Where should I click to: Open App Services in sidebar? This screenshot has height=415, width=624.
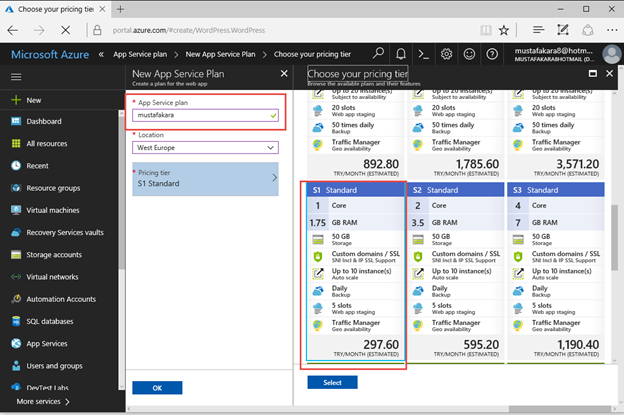(47, 344)
